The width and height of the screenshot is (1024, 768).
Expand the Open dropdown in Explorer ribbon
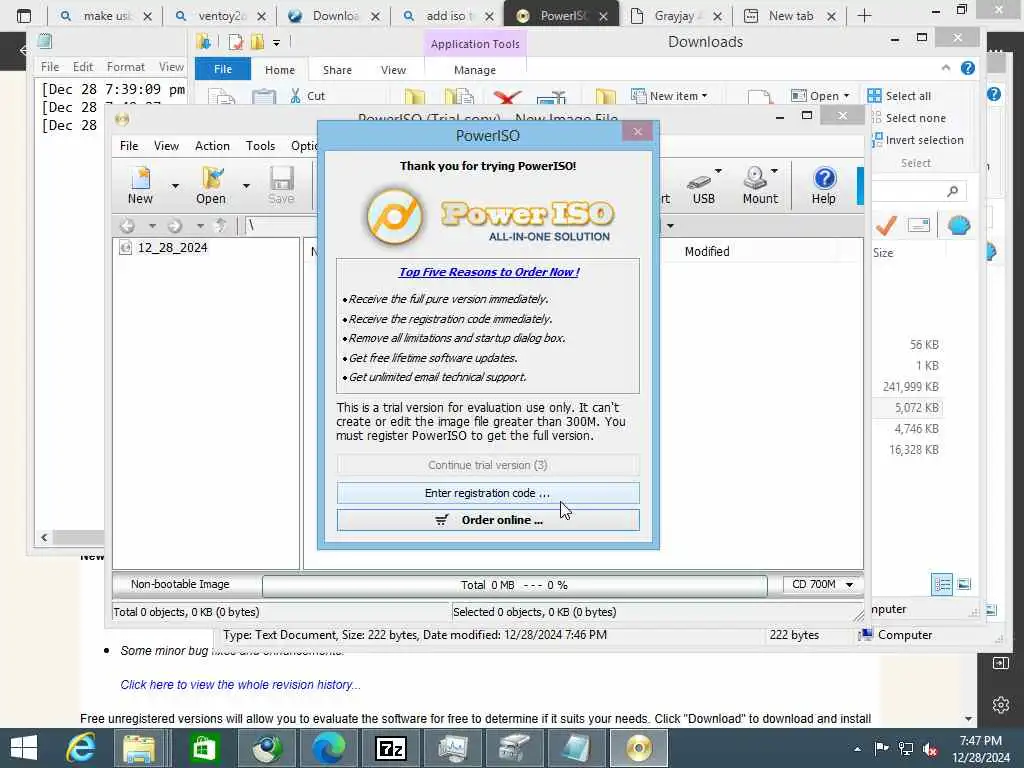click(847, 96)
